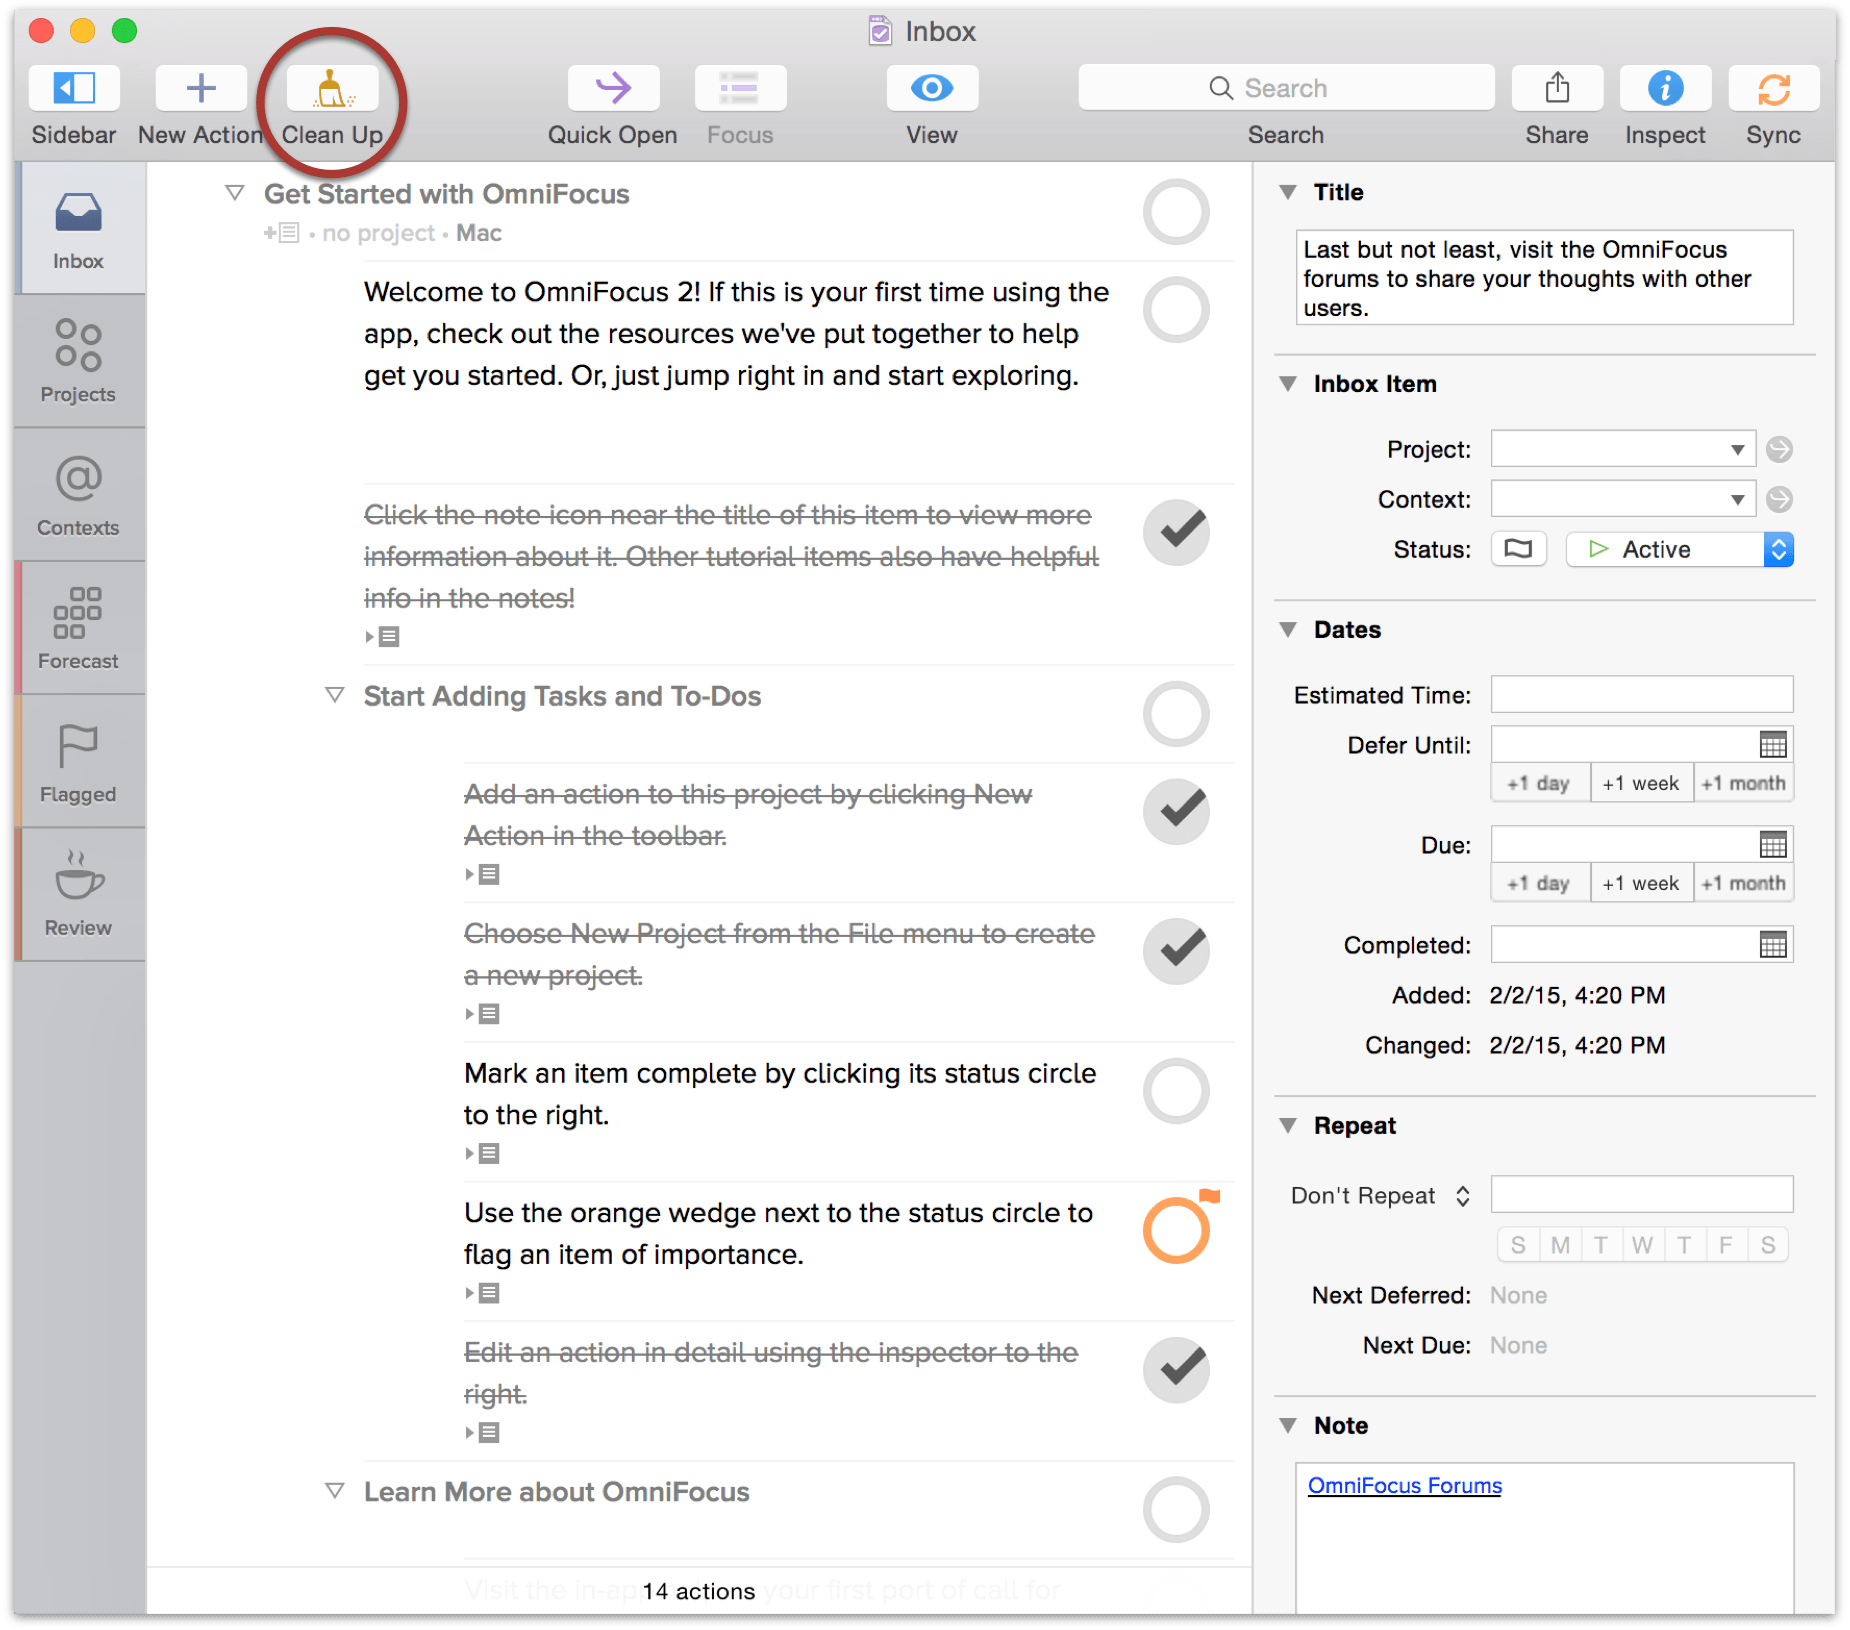Complete 'Start Adding Tasks and To-Dos' circle

tap(1176, 714)
